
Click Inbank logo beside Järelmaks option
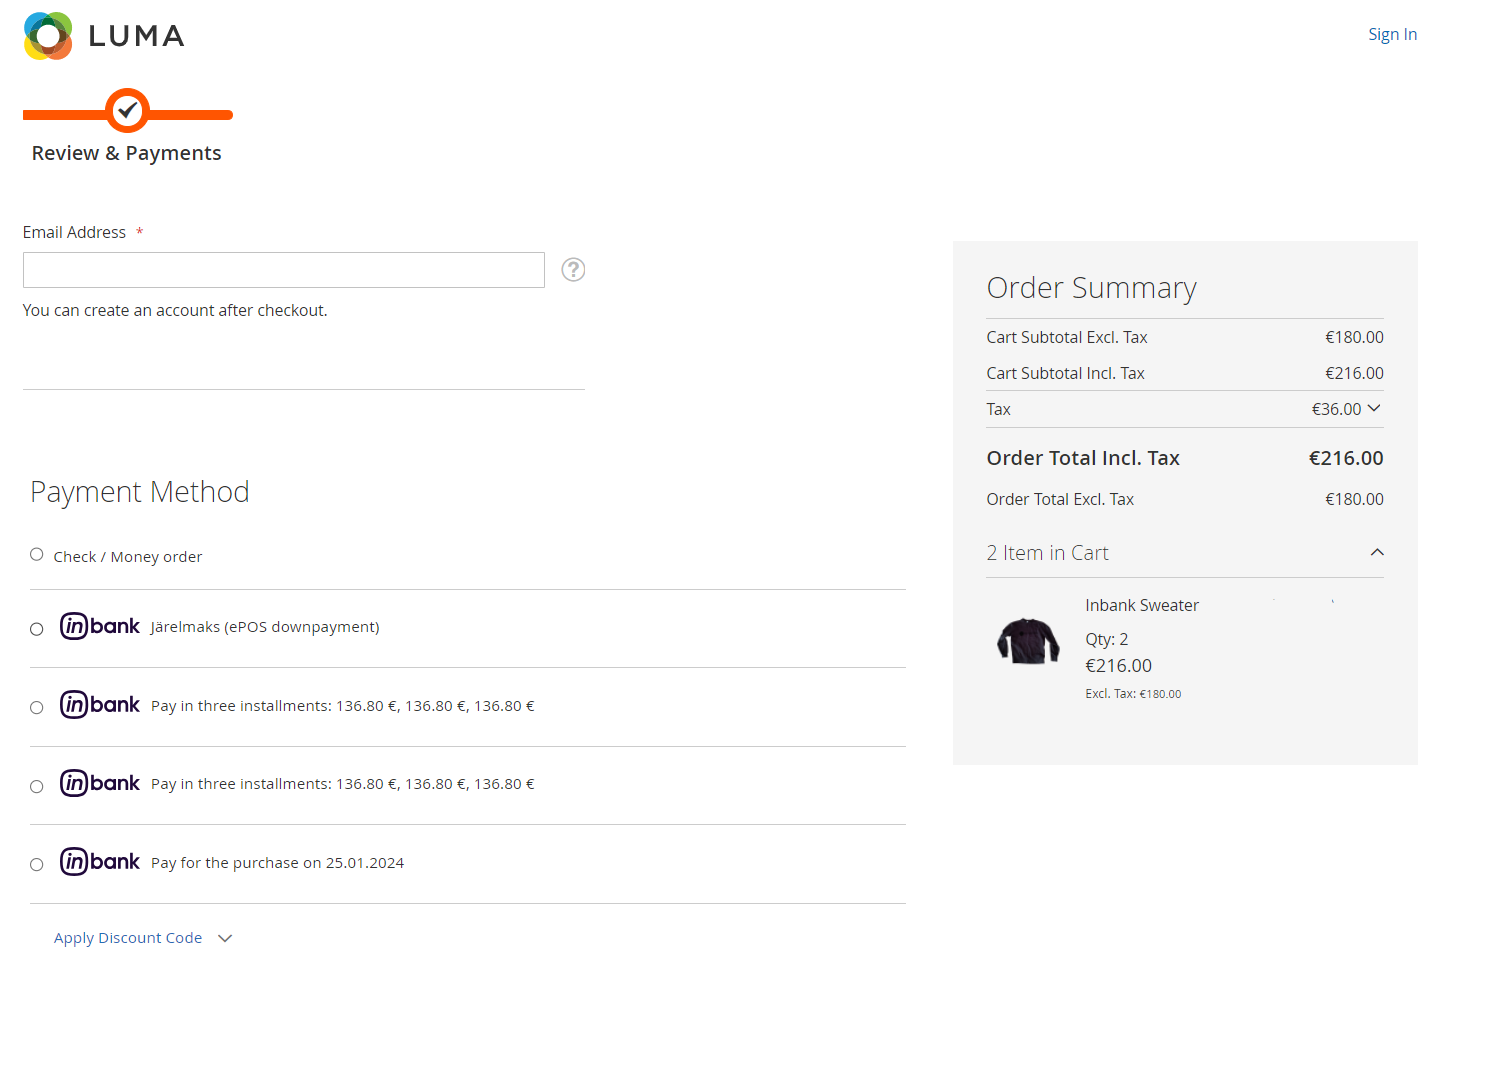(x=100, y=627)
